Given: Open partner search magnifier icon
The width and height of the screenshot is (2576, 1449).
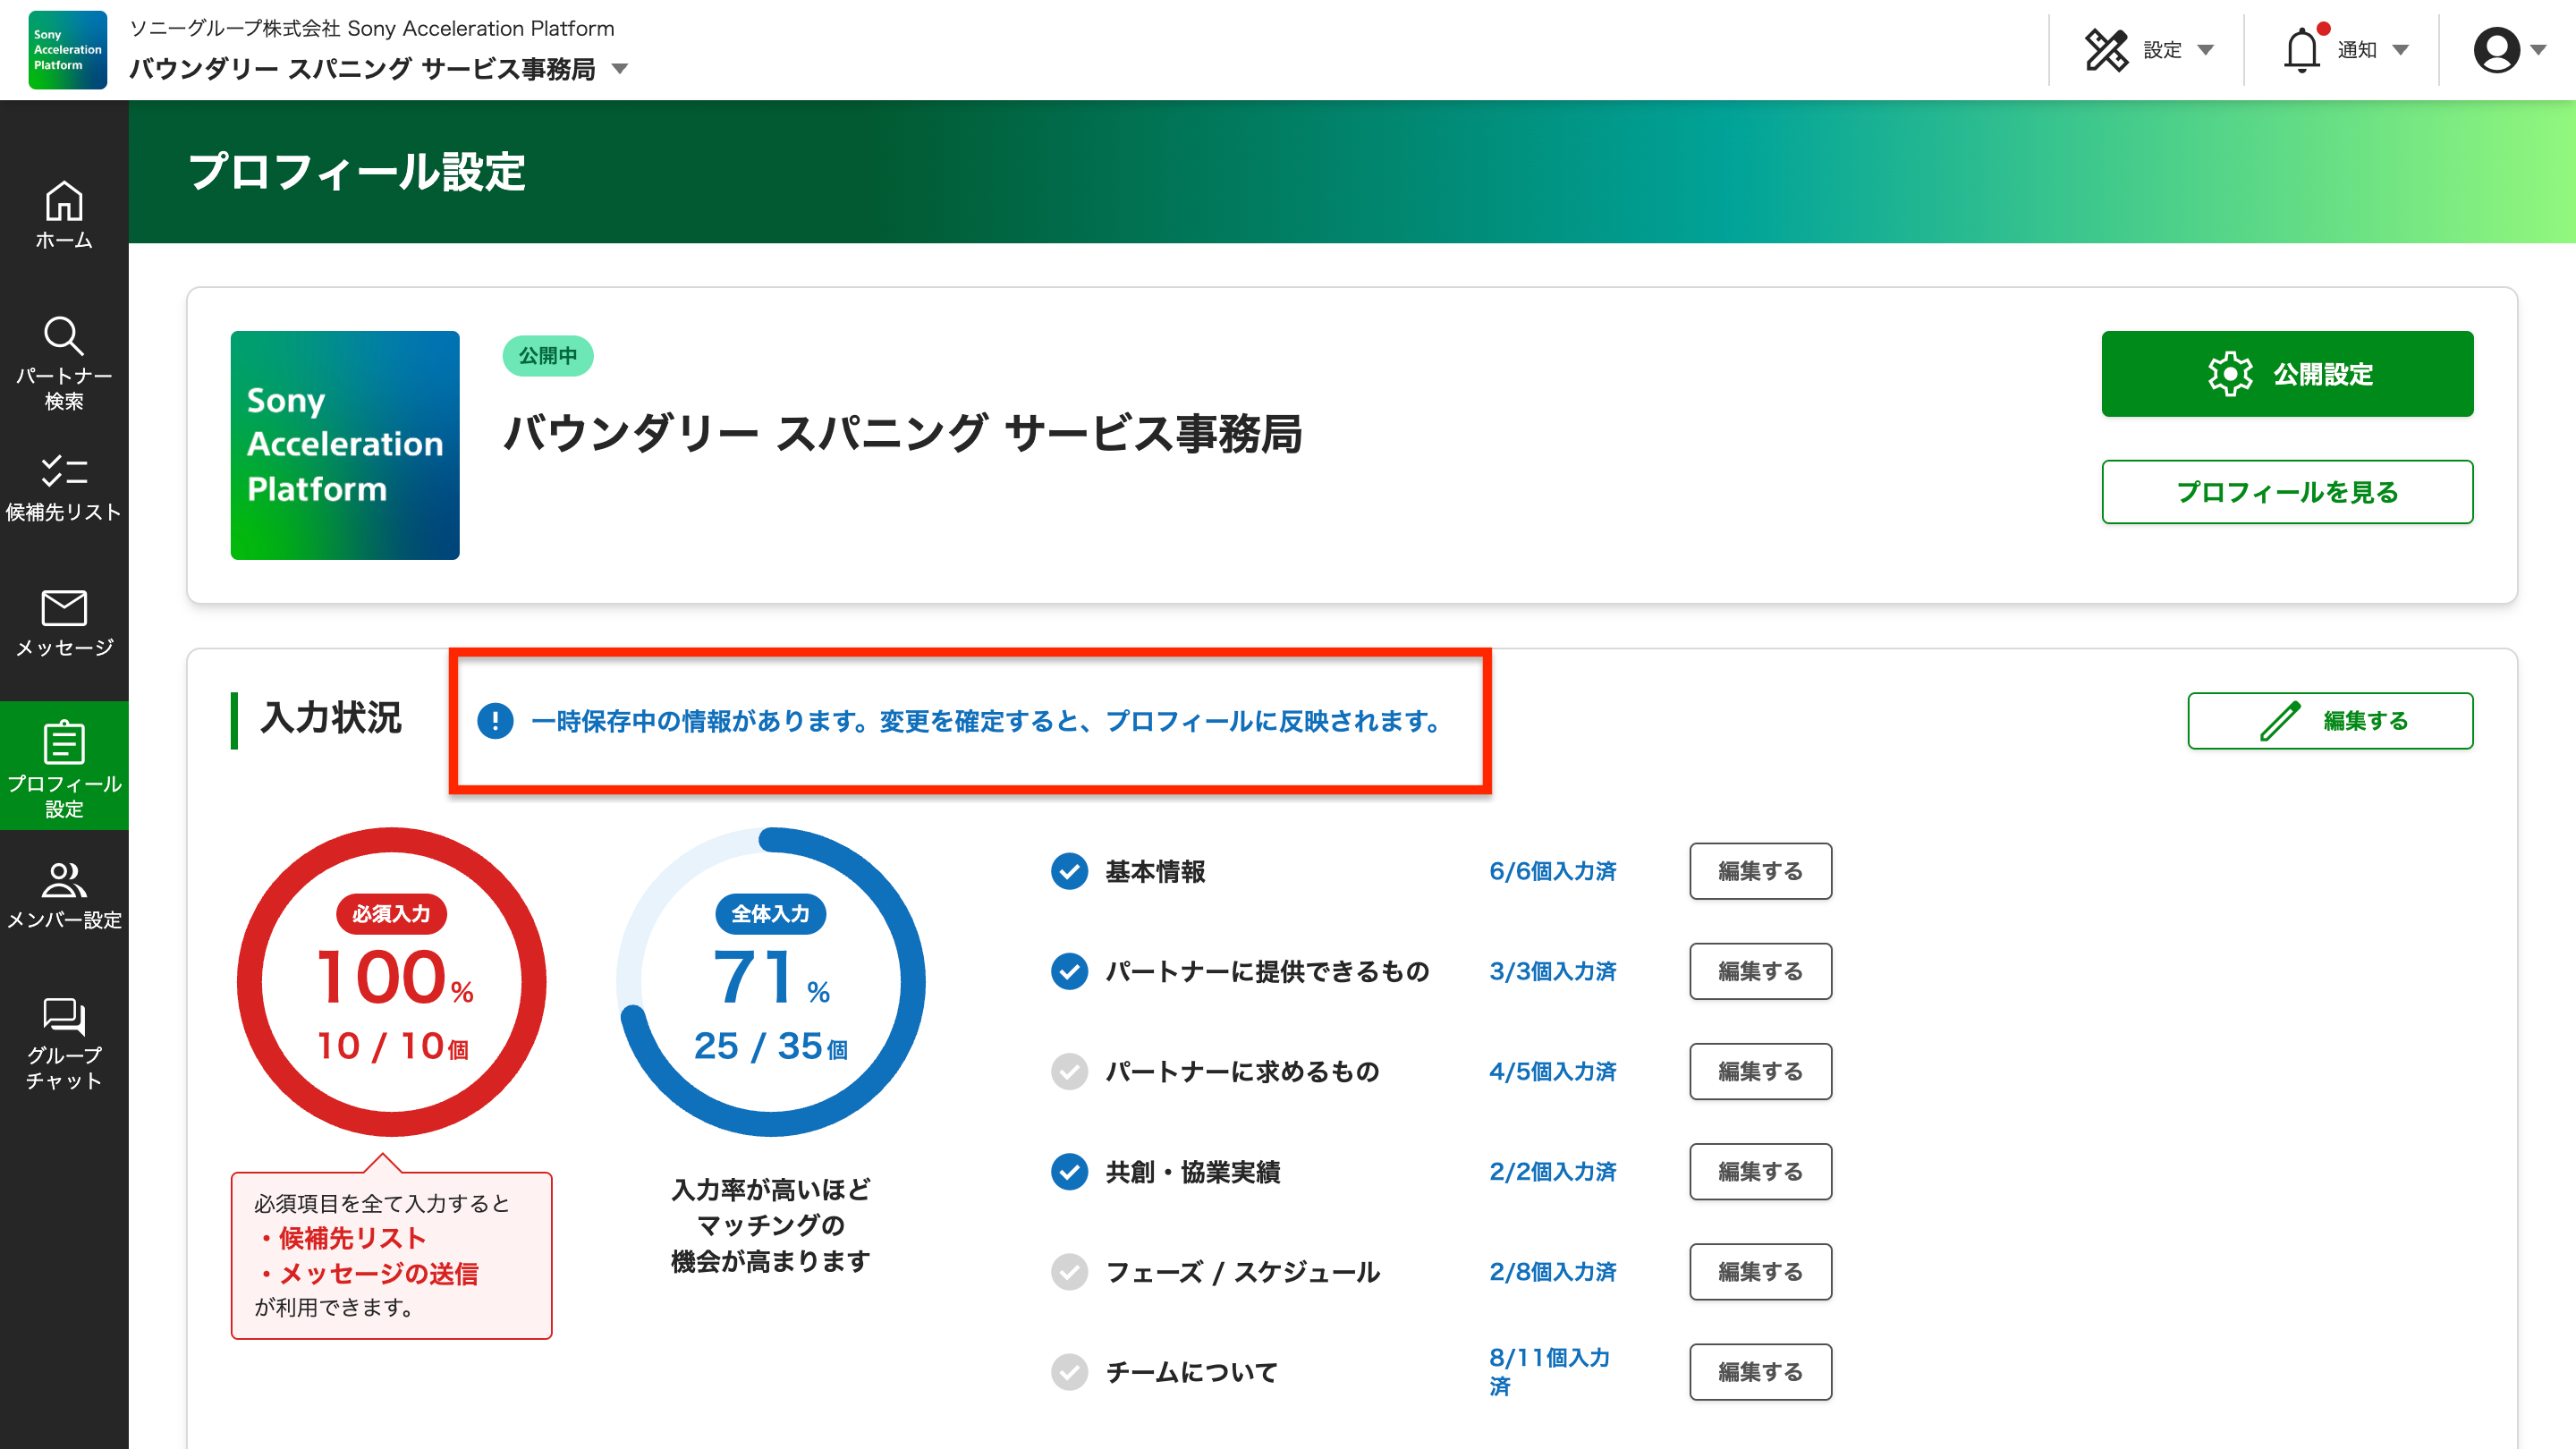Looking at the screenshot, I should click(x=64, y=337).
